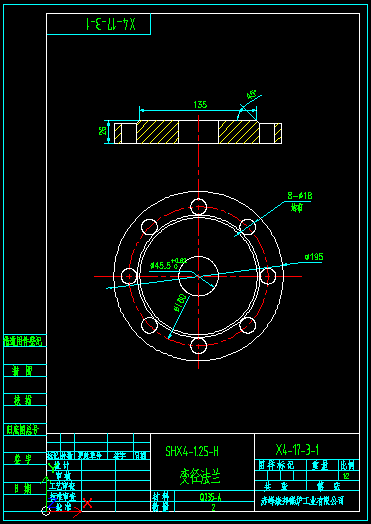Select the ø45.5 bore dimension text
This screenshot has width=371, height=524.
(168, 264)
